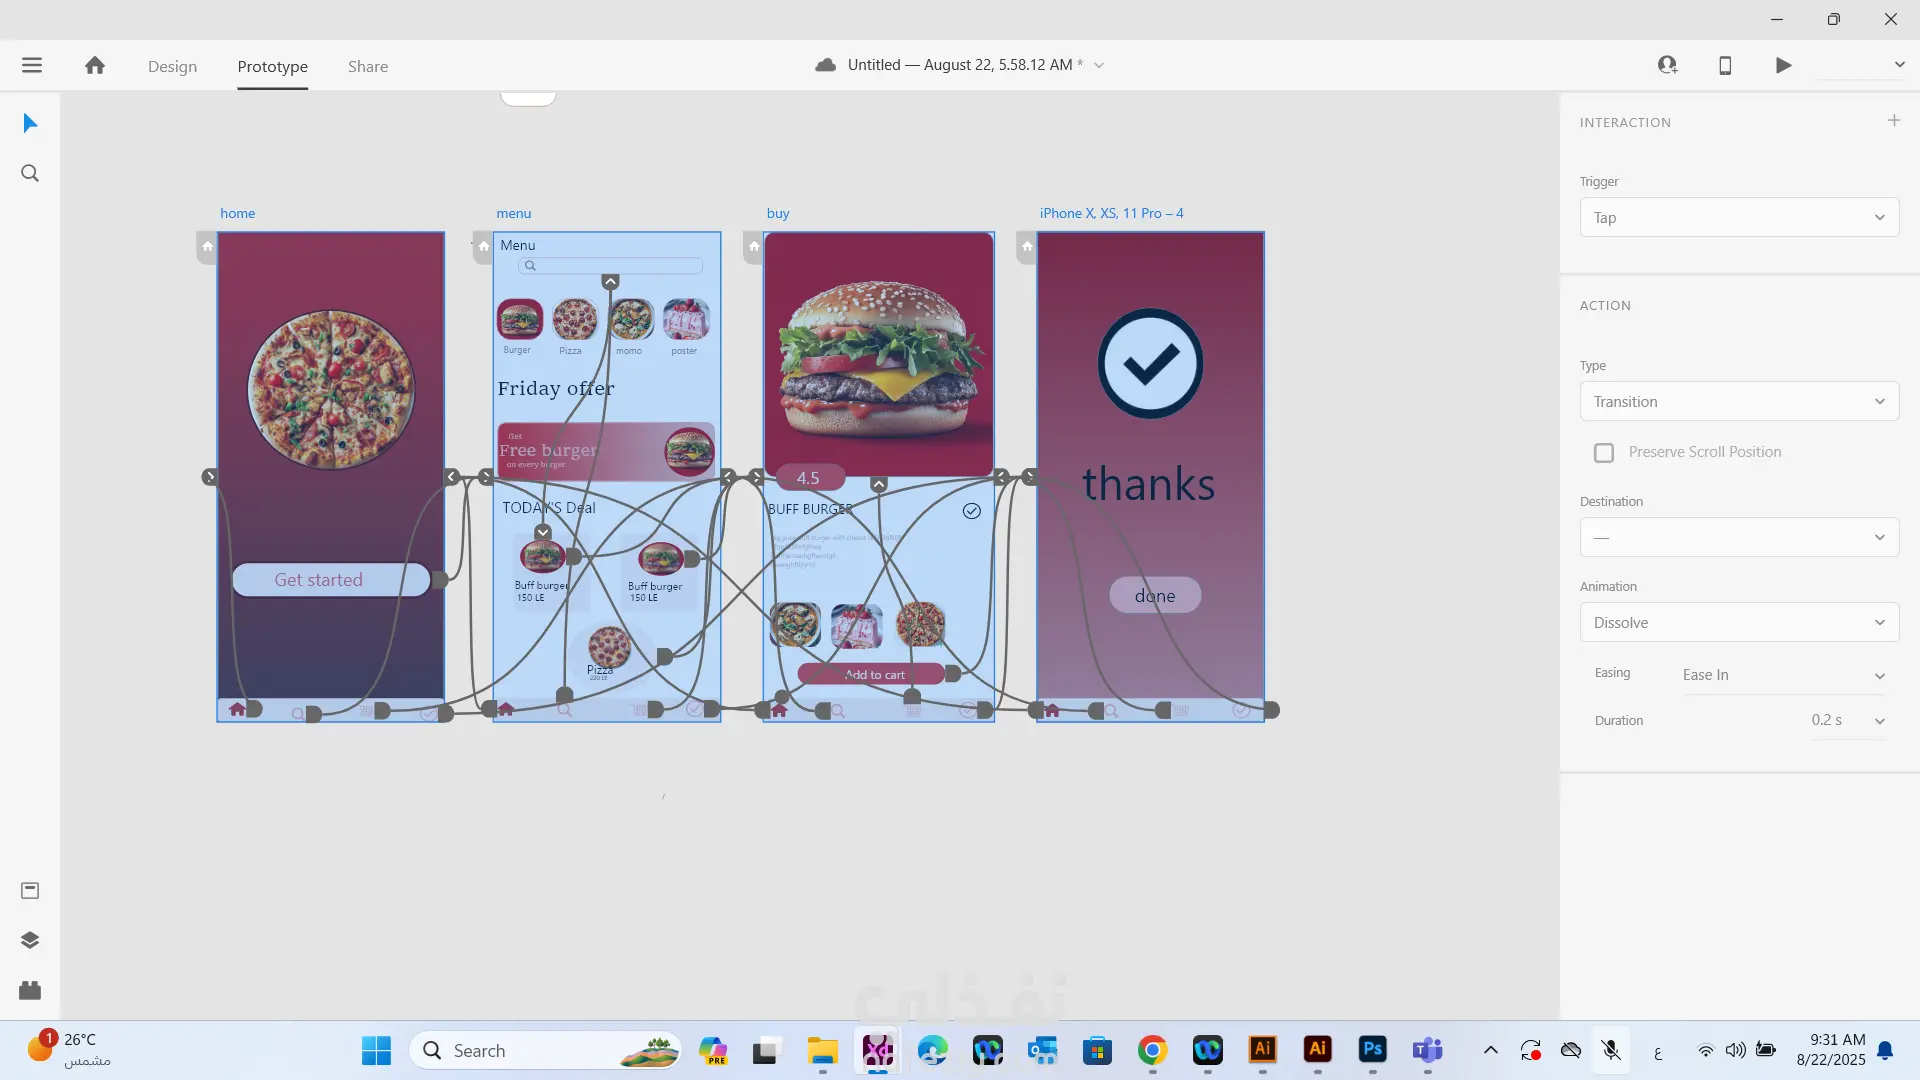Open the Destination dropdown

point(1739,538)
